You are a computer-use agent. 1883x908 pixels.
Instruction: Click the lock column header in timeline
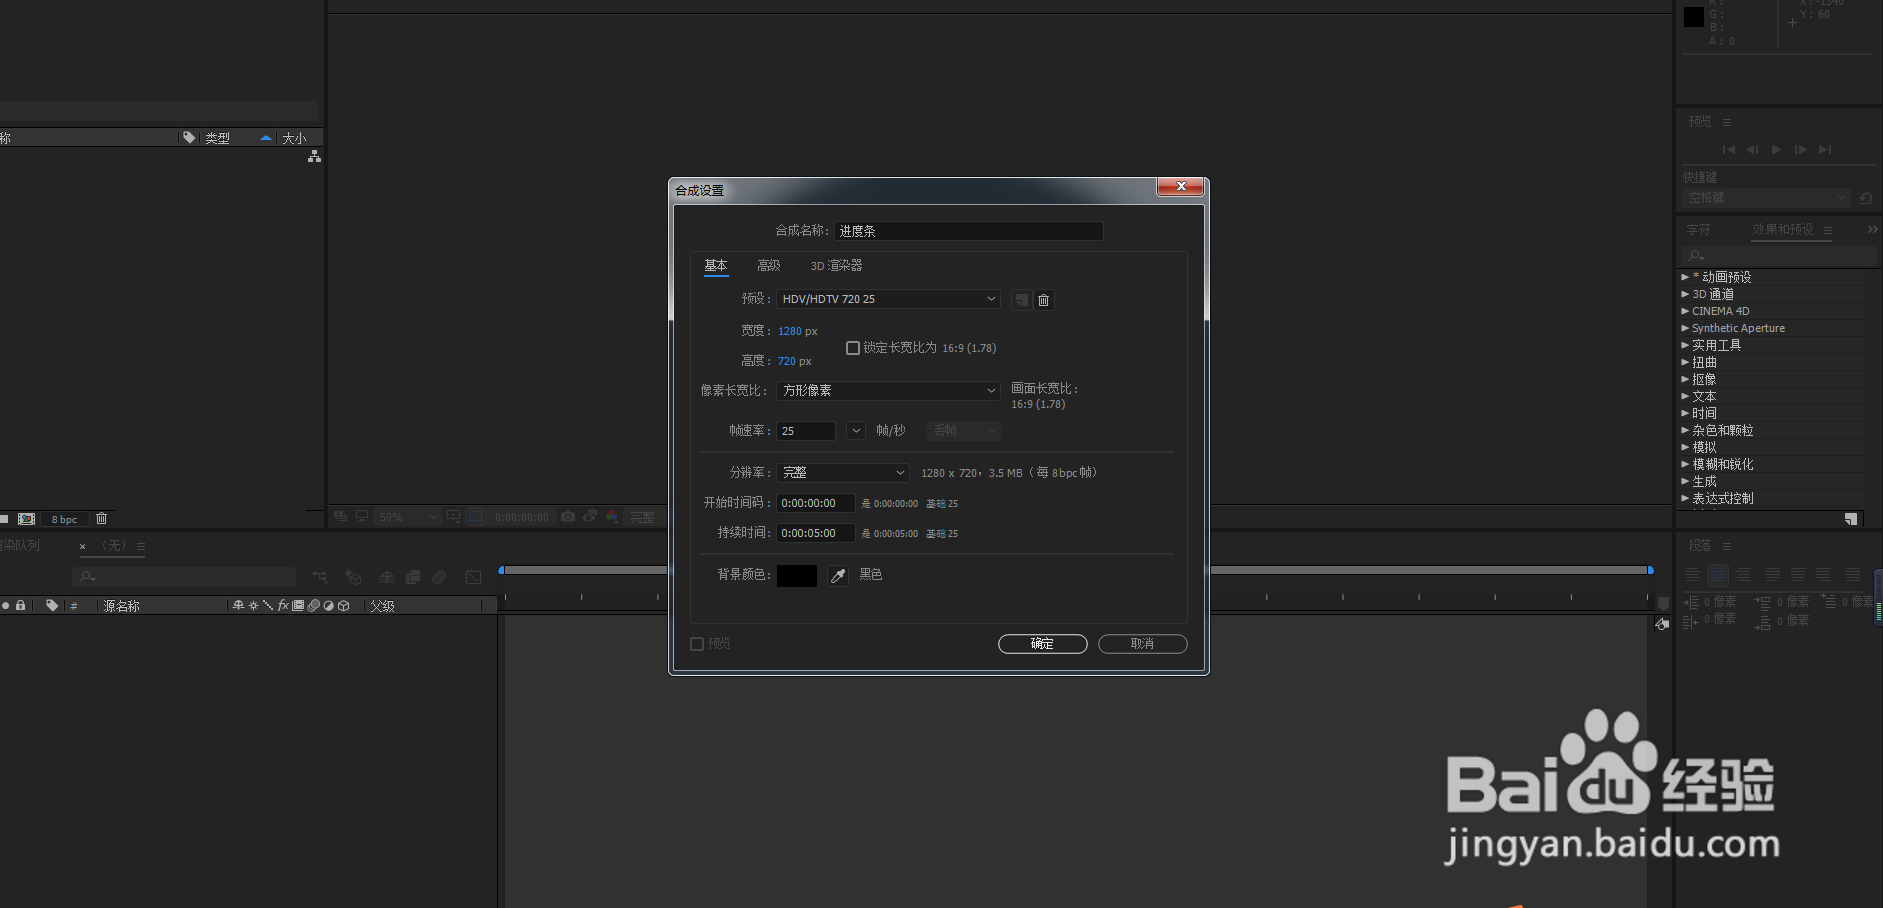point(20,606)
